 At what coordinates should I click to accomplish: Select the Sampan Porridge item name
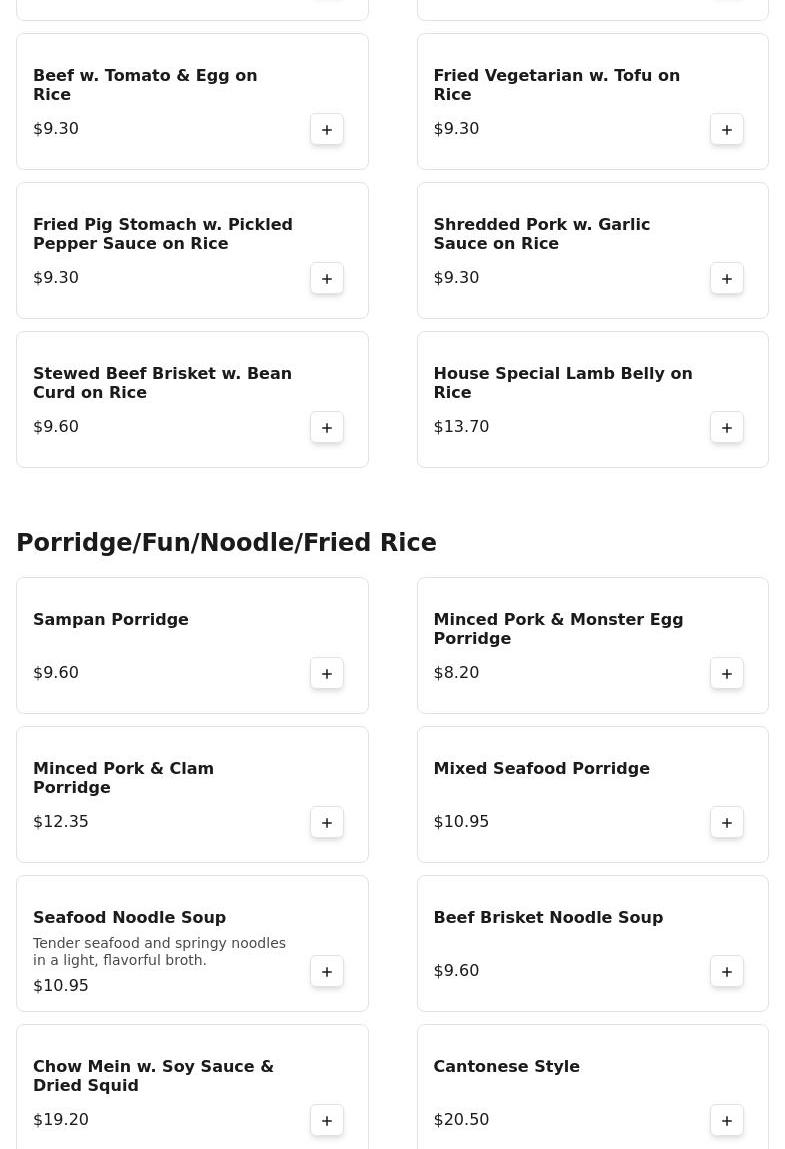111,619
